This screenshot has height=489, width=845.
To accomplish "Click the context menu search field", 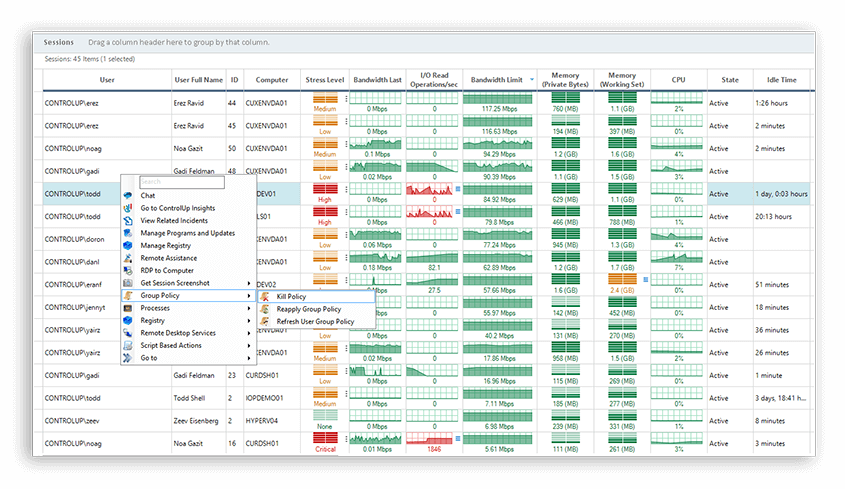I will point(182,182).
